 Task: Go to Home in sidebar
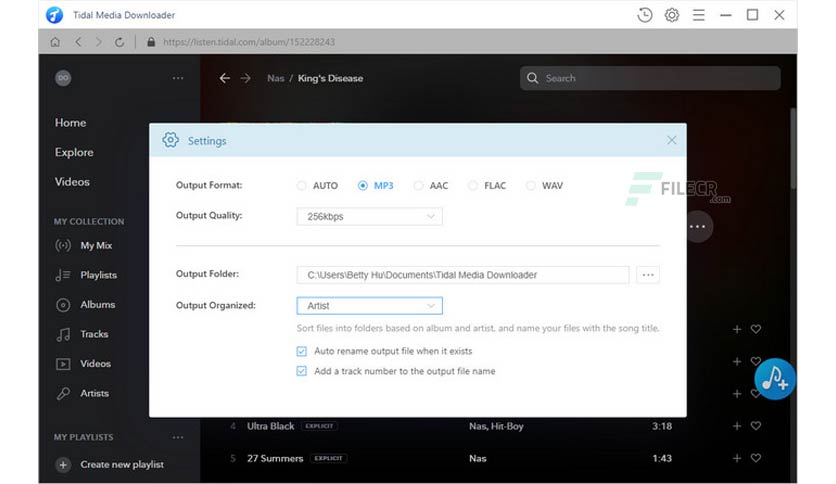click(70, 123)
